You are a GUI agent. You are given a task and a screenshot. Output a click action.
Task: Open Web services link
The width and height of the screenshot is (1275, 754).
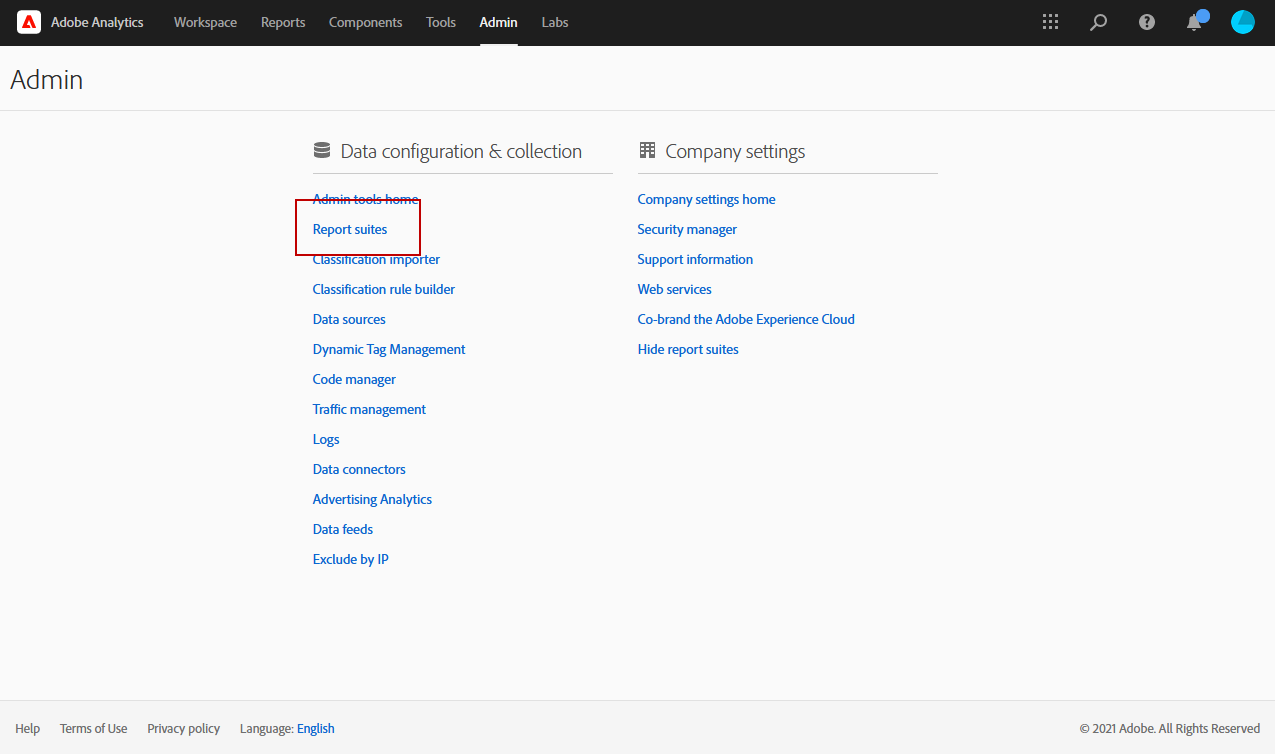tap(675, 289)
